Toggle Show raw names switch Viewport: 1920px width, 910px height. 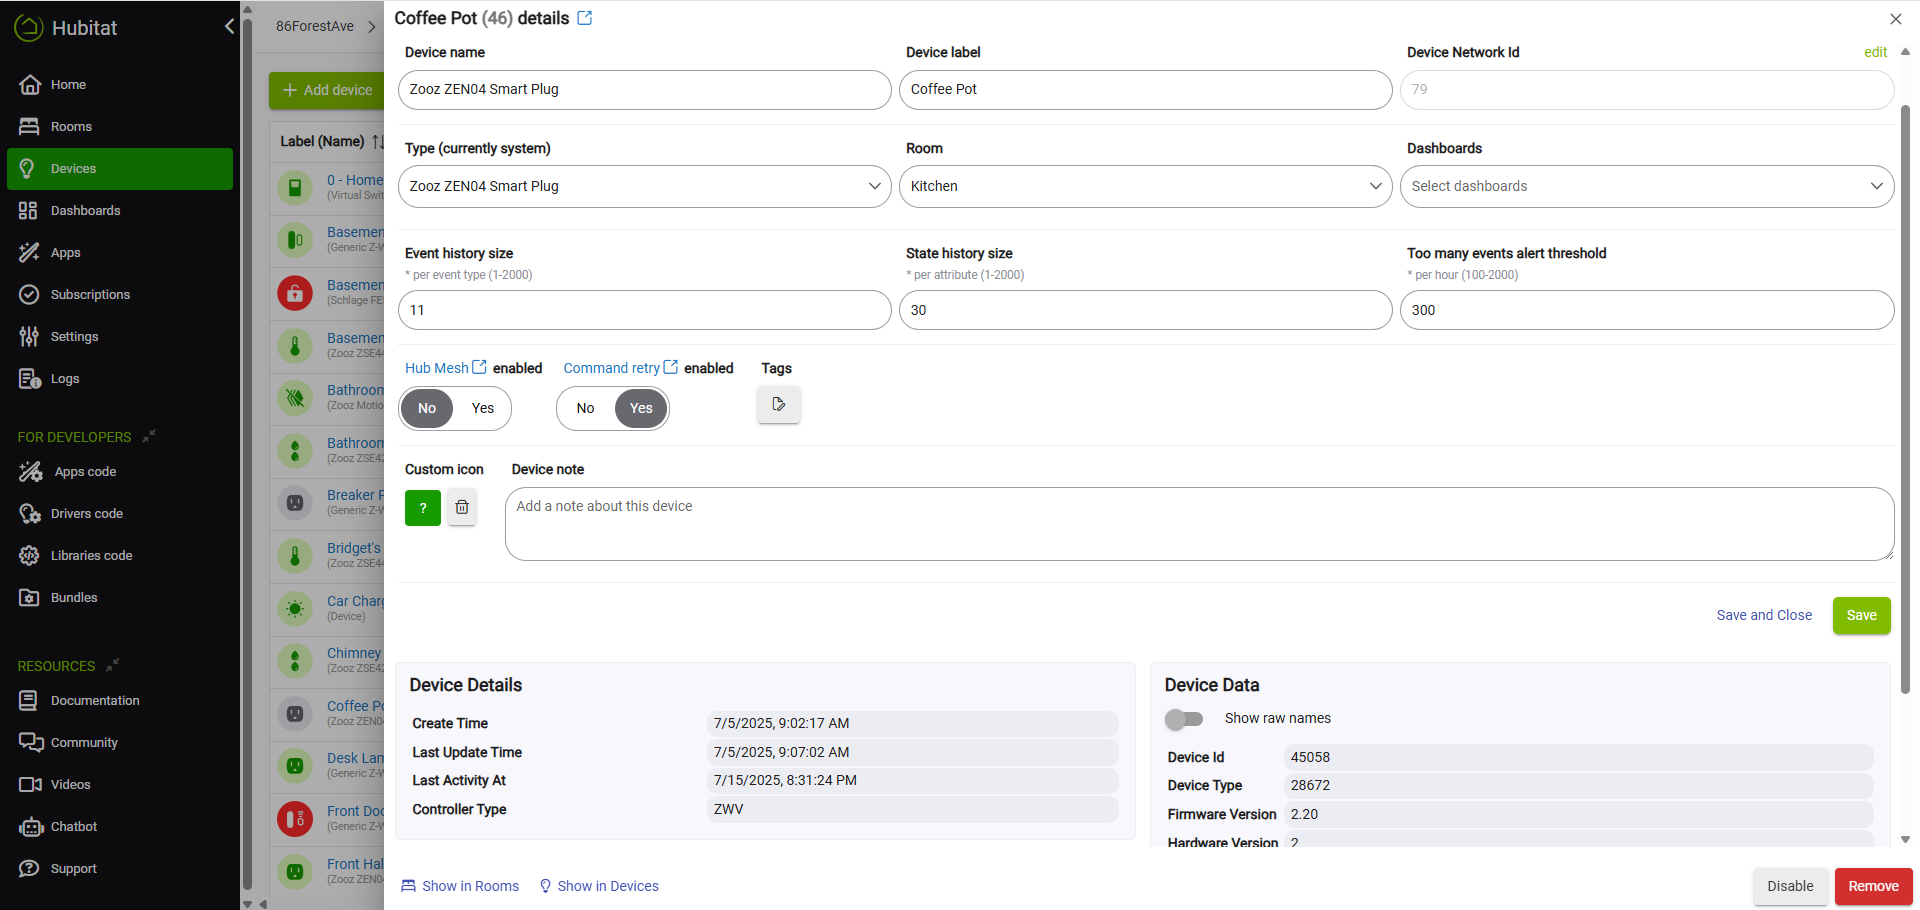[1184, 719]
